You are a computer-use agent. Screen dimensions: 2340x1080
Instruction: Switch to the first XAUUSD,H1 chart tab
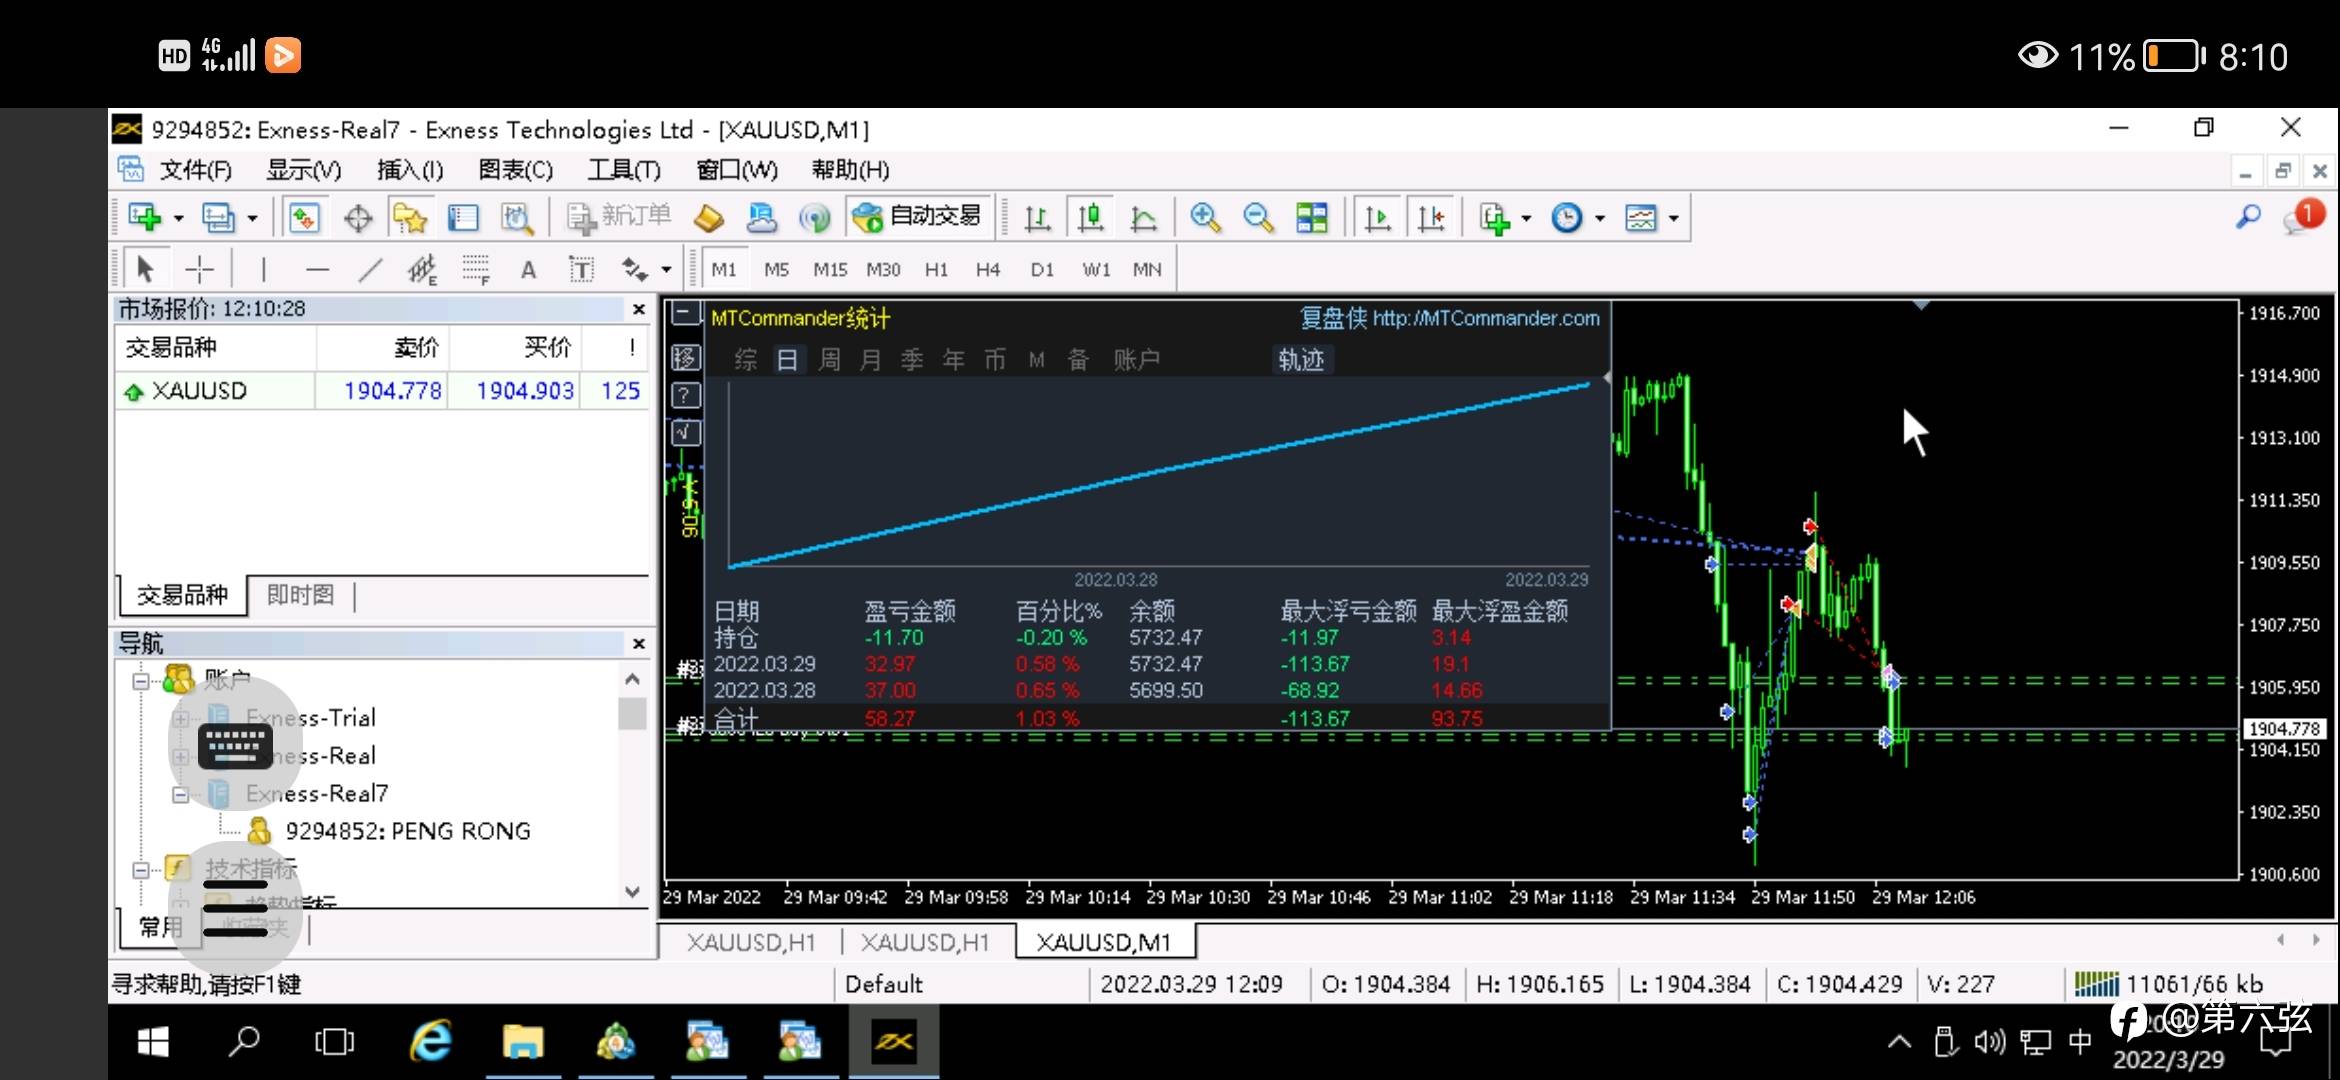(751, 942)
